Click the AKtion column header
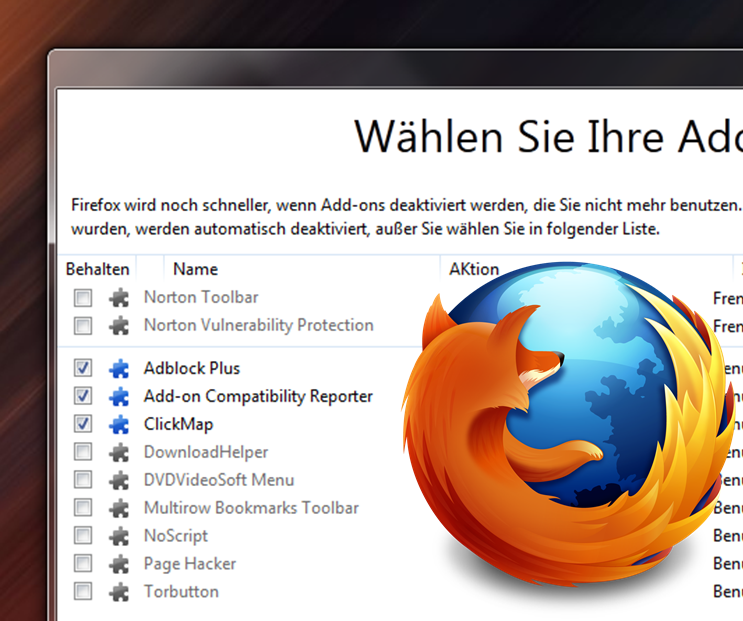743x621 pixels. 474,269
